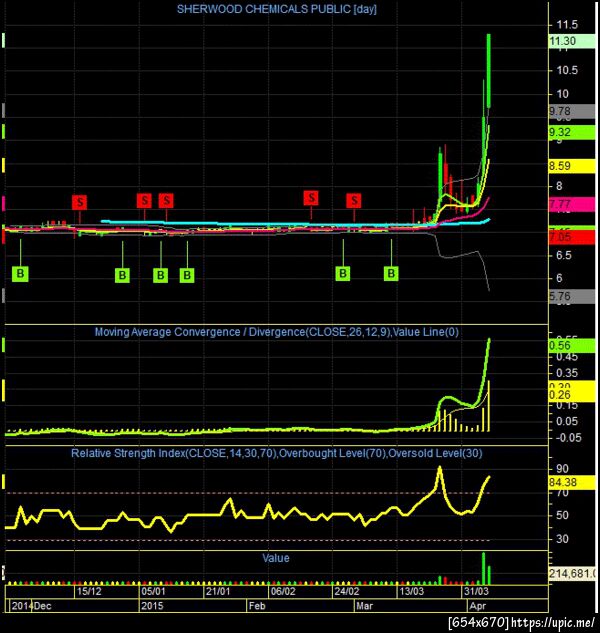This screenshot has width=600, height=633.
Task: Click the SHERWOOD CHEMICALS PUBLIC chart title
Action: 277,9
